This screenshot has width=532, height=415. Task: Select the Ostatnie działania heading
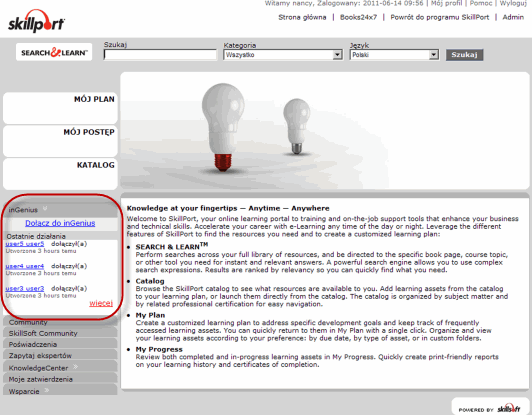[x=36, y=236]
